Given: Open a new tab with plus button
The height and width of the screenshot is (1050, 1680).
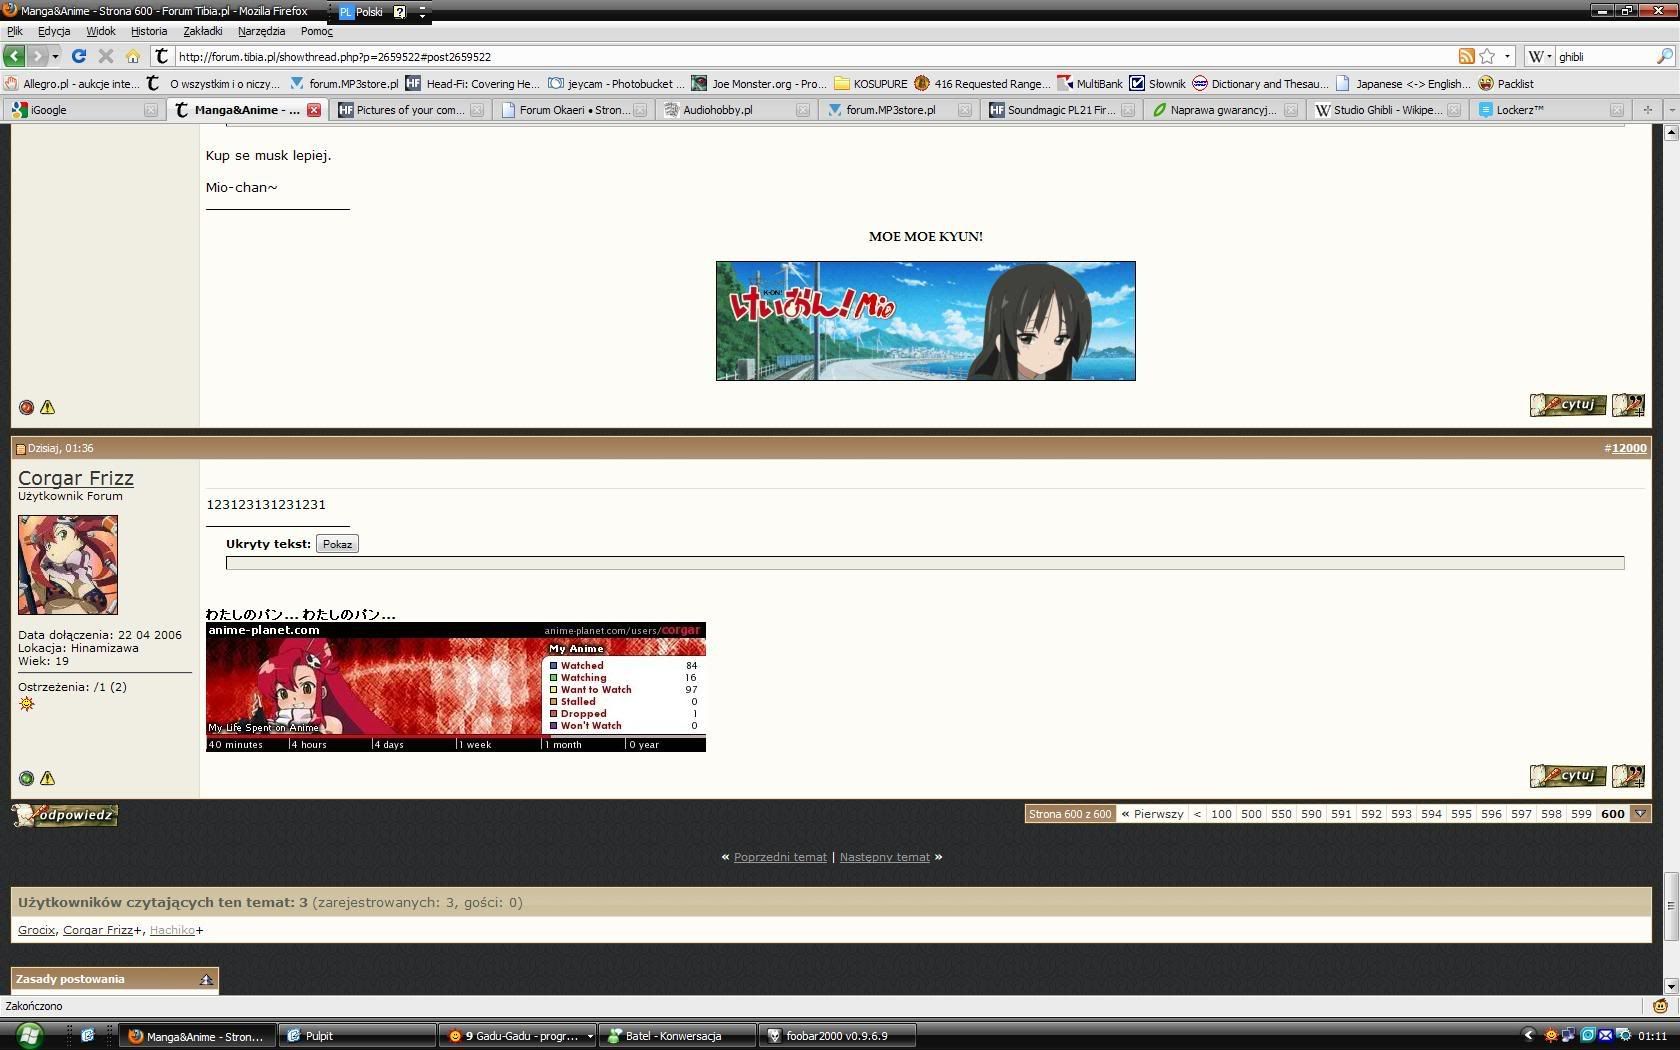Looking at the screenshot, I should coord(1647,109).
